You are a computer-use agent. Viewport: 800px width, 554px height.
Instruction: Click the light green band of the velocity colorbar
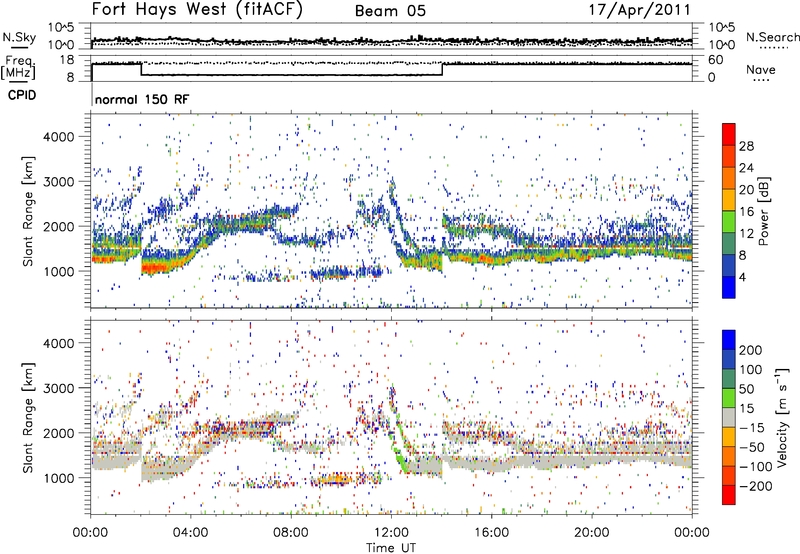coord(729,398)
